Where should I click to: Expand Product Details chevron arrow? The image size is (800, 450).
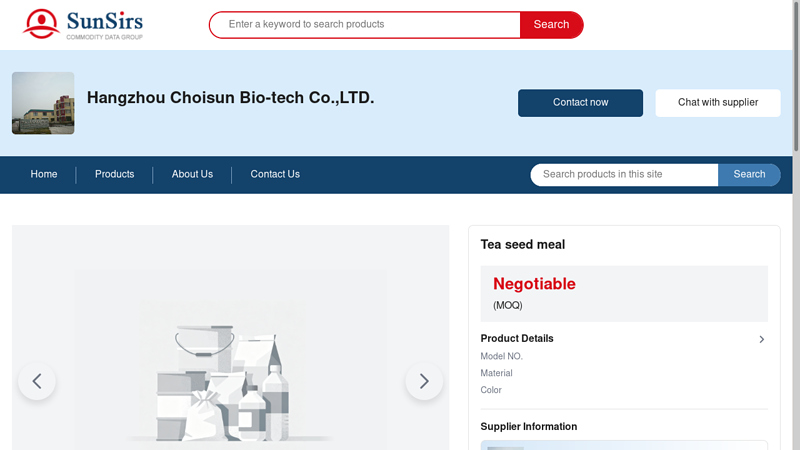click(761, 339)
